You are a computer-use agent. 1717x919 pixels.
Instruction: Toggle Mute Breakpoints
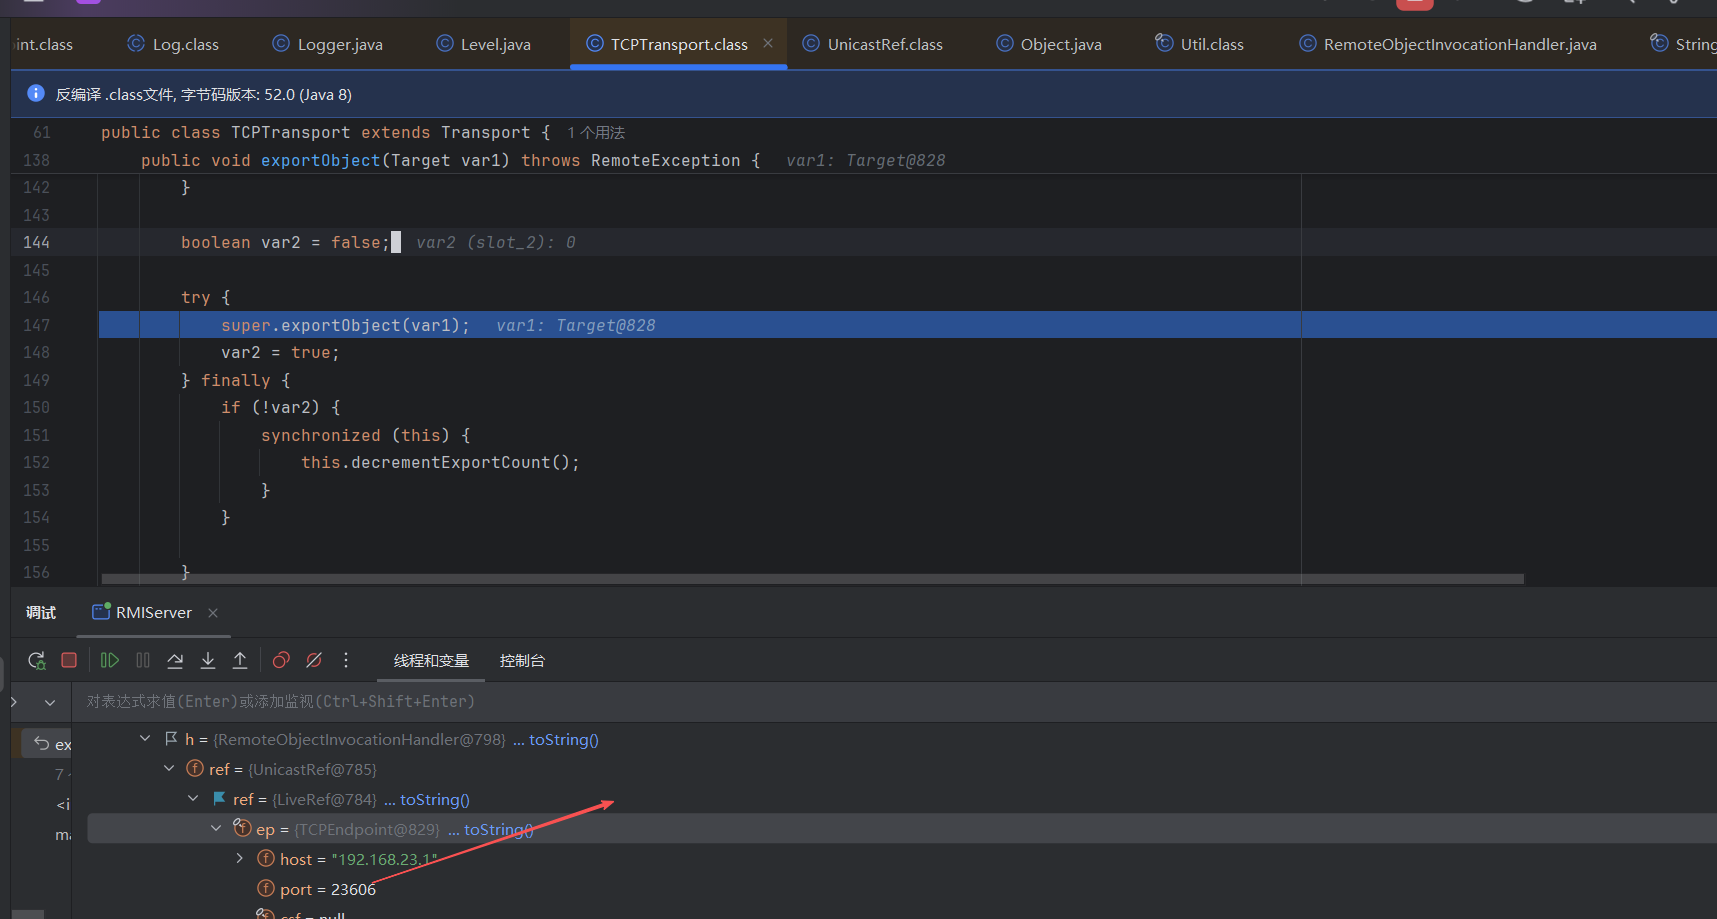(314, 660)
